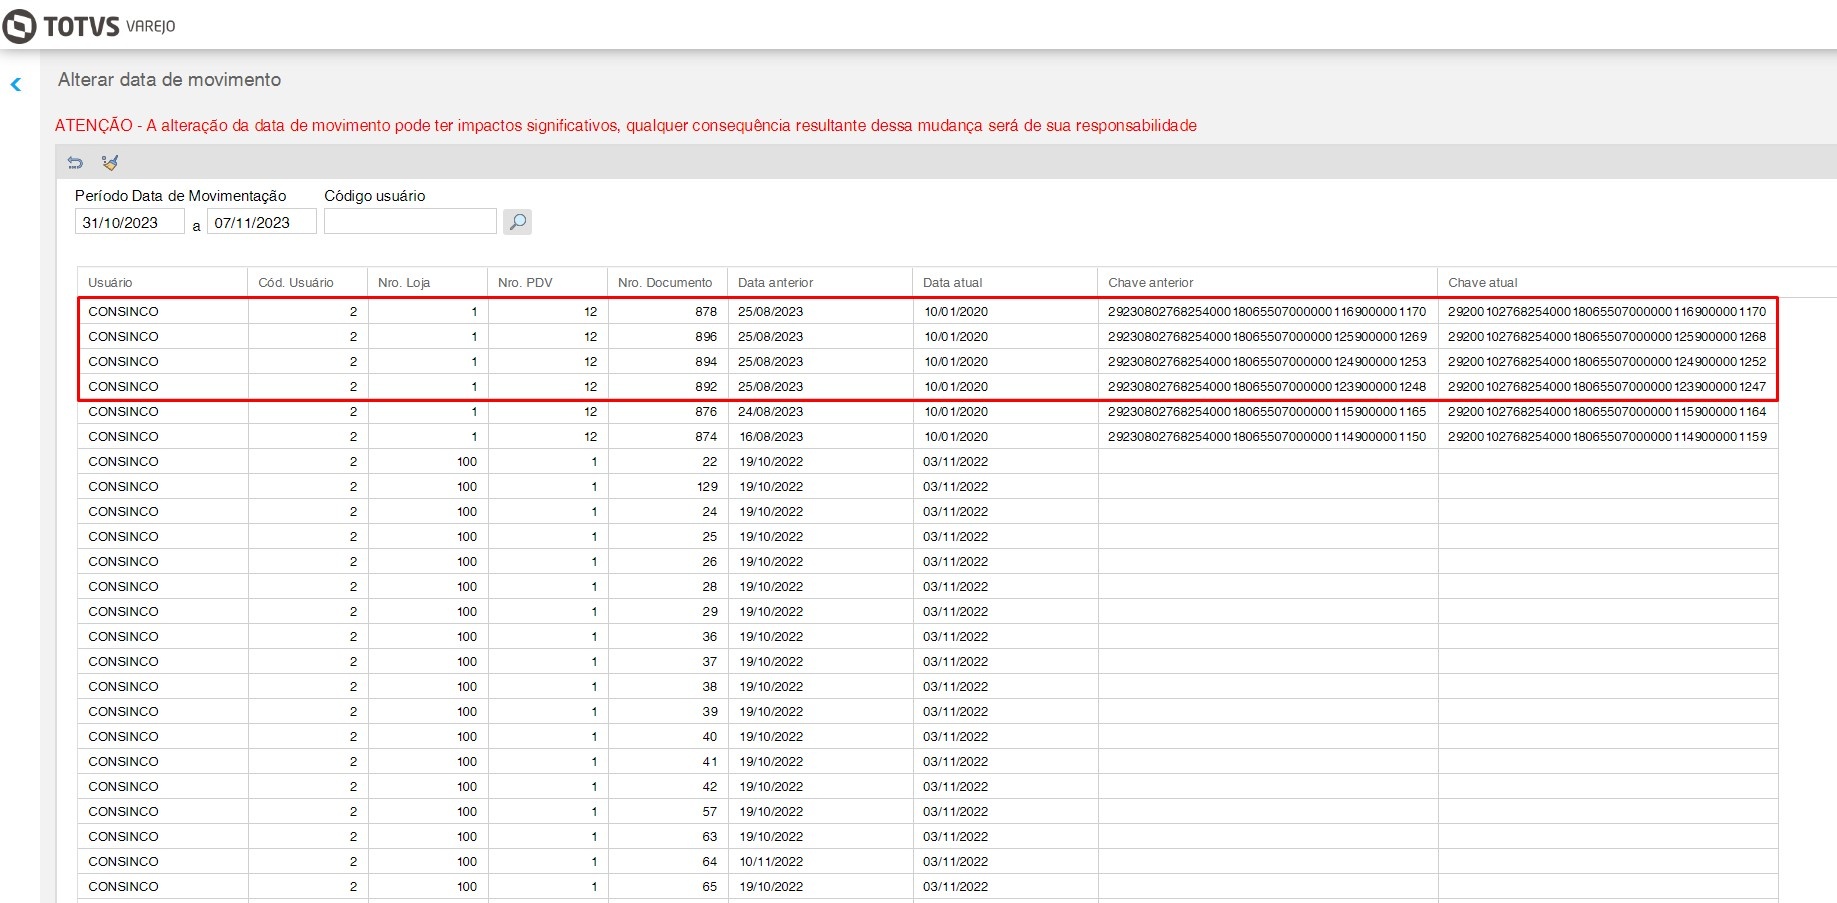Focus the start date field showing 31/10/2023

pyautogui.click(x=130, y=222)
